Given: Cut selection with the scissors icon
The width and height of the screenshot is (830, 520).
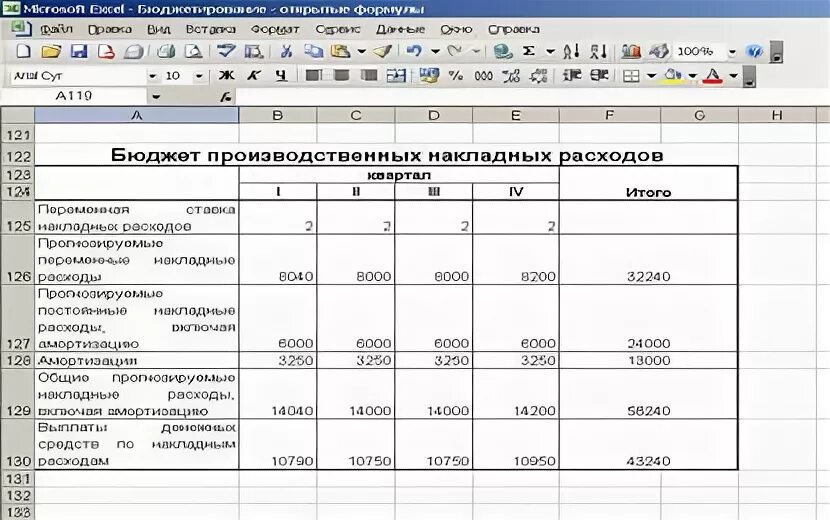Looking at the screenshot, I should [286, 51].
